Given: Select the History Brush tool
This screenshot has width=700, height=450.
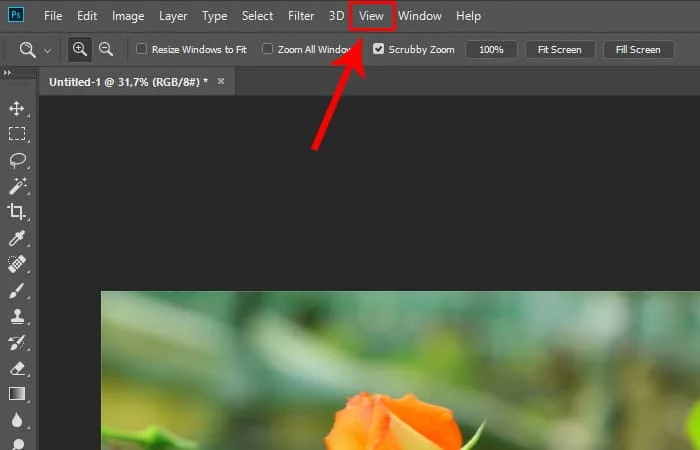Looking at the screenshot, I should [17, 342].
